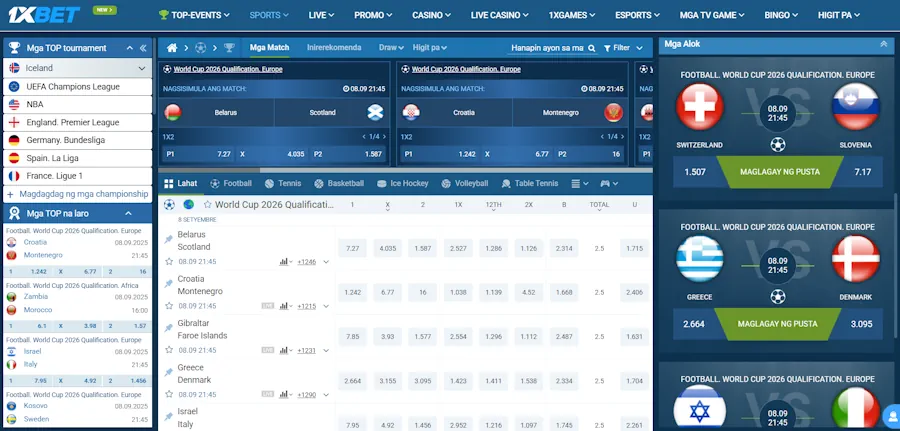900x431 pixels.
Task: Click Denmark flag in Mga Alok card
Action: [855, 259]
